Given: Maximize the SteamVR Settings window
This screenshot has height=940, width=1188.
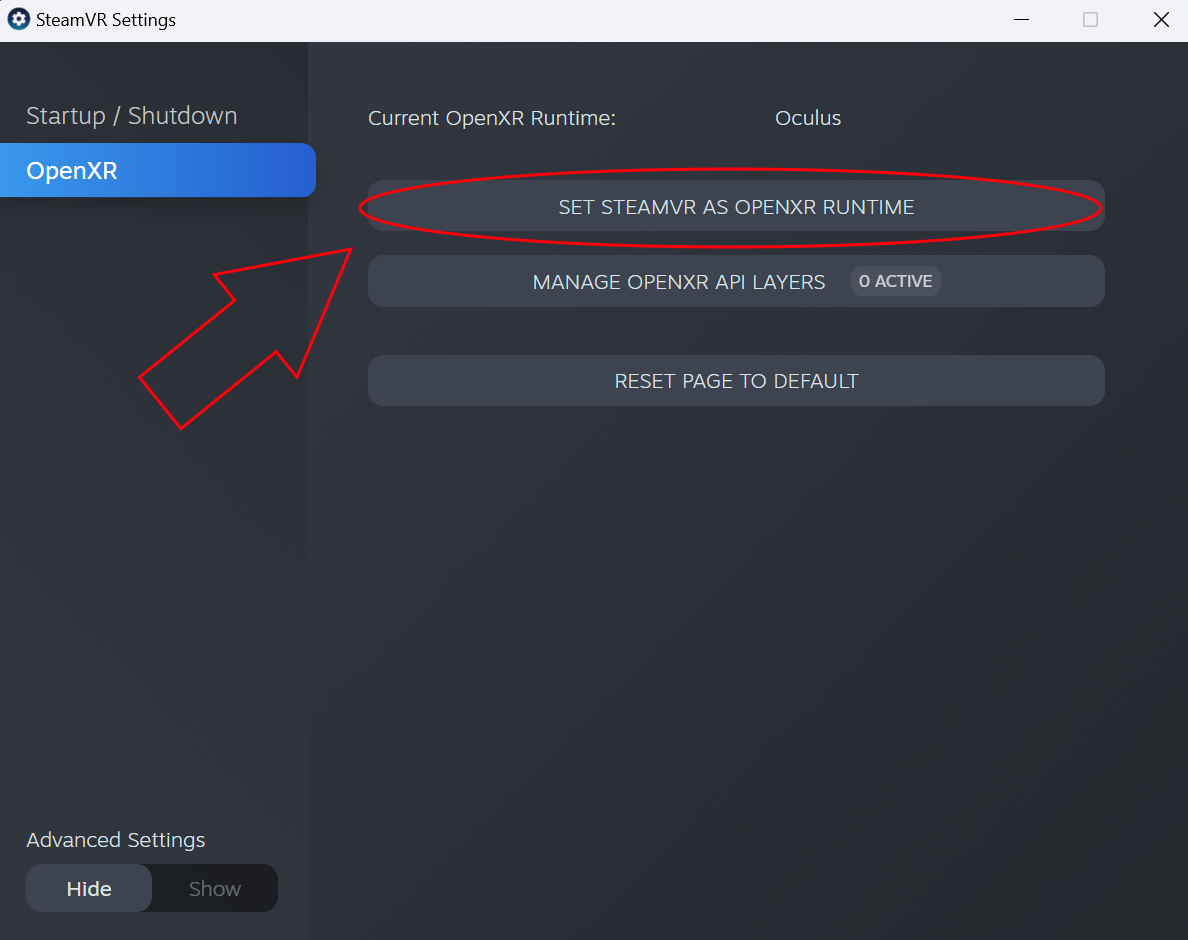Looking at the screenshot, I should point(1090,20).
